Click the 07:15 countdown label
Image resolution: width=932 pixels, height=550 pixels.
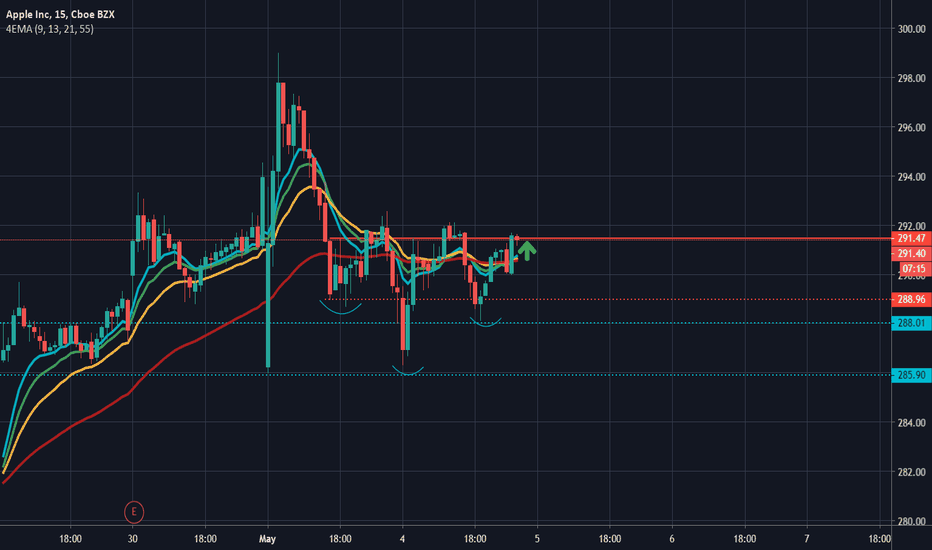pos(914,269)
